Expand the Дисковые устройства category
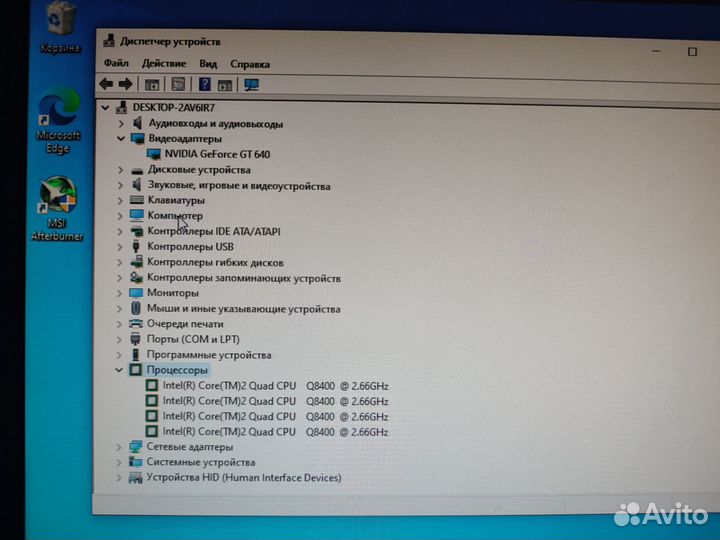720x540 pixels. click(x=121, y=170)
